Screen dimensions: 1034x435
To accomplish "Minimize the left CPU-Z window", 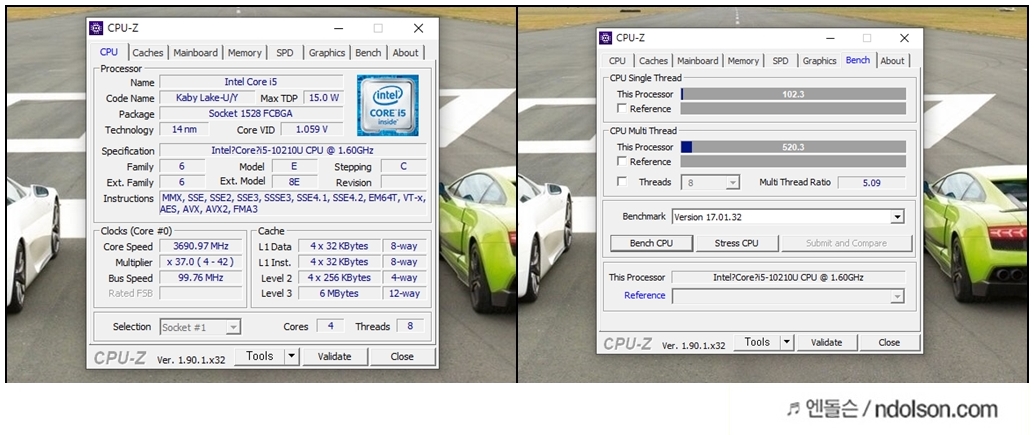I will pyautogui.click(x=338, y=28).
